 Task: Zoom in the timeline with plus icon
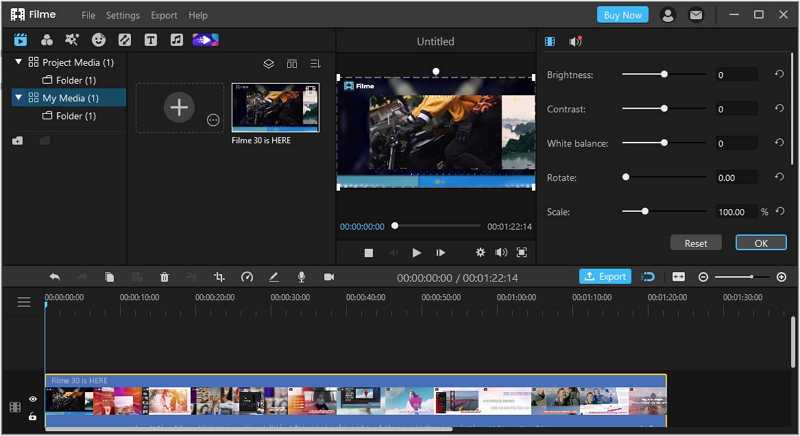click(x=781, y=277)
